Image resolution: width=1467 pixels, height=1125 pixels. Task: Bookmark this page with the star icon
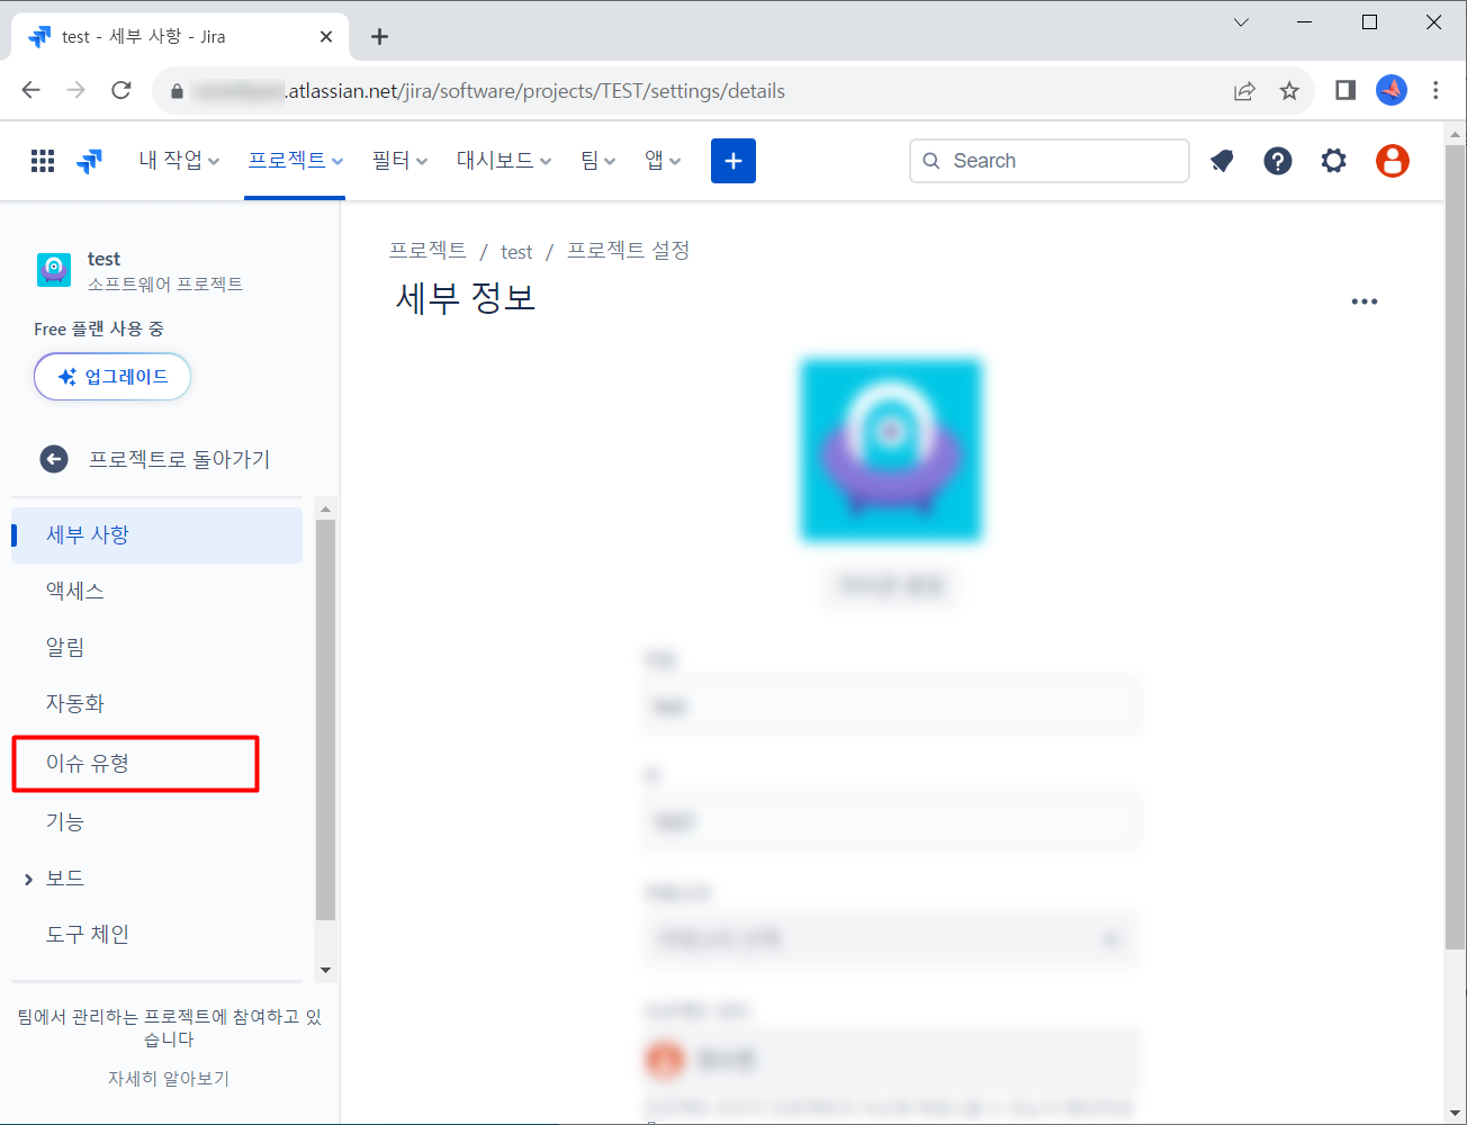(x=1289, y=91)
